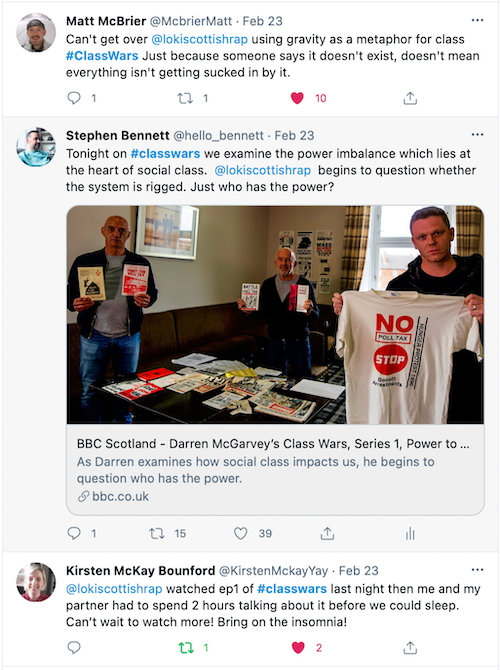This screenshot has height=670, width=500.
Task: Retweet Stephen Bennett's tweet with 15 retweets
Action: coord(157,533)
